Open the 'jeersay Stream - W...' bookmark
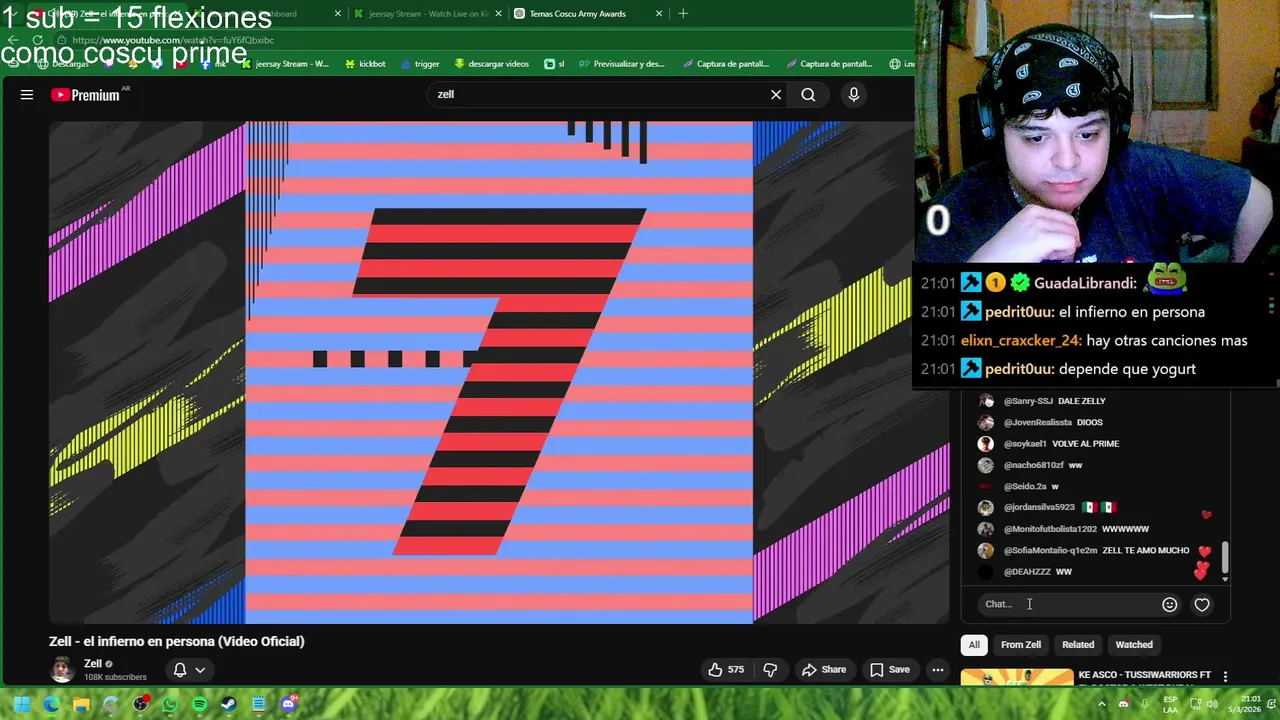This screenshot has width=1280, height=720. 283,64
